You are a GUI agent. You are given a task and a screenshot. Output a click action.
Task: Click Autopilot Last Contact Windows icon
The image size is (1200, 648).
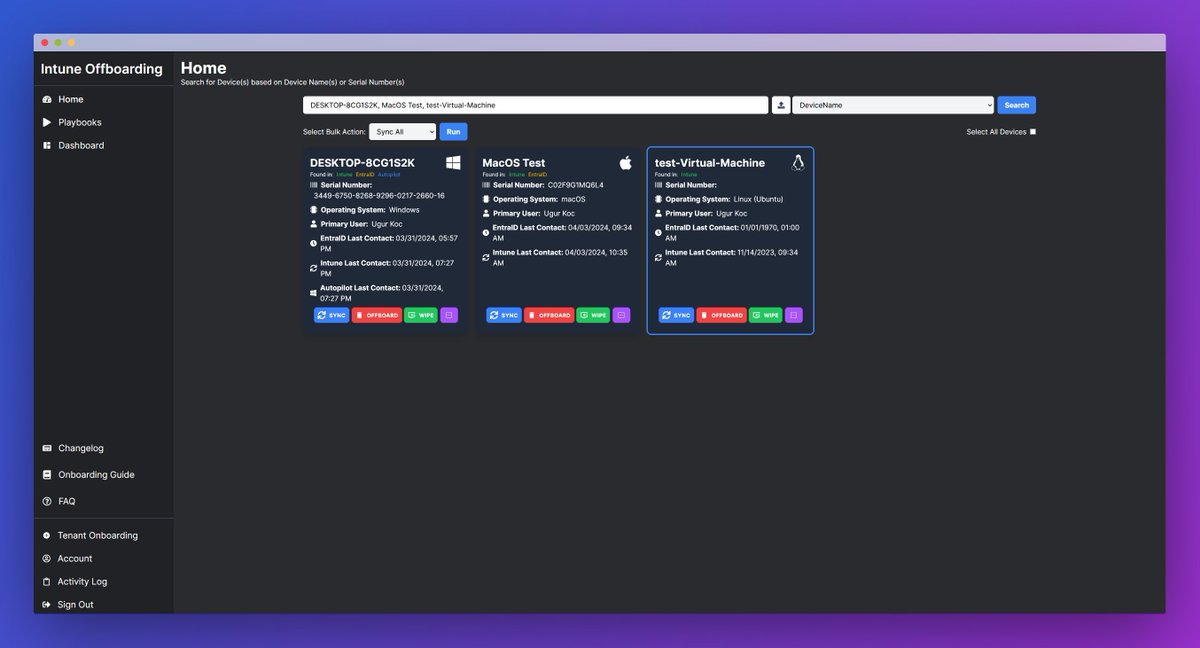314,293
